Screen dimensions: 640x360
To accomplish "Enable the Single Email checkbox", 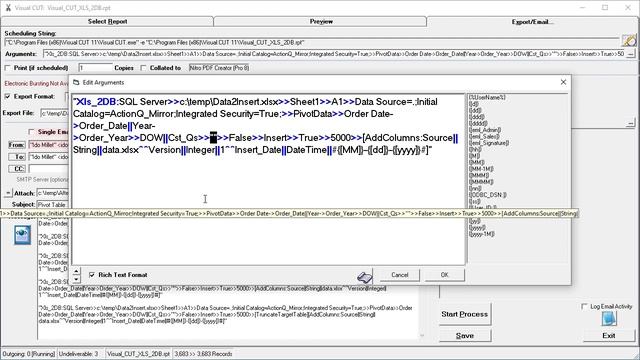I will point(31,132).
